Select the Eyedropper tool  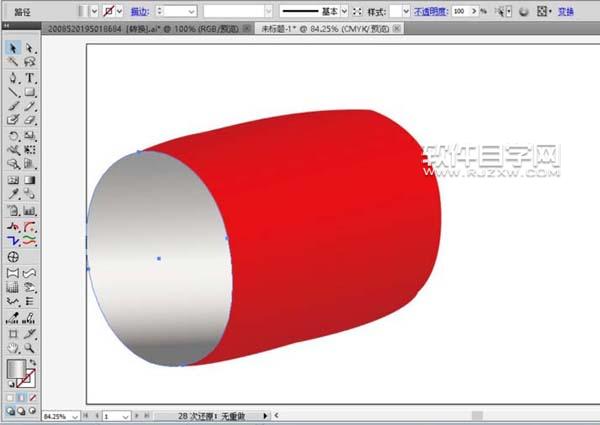coord(13,194)
